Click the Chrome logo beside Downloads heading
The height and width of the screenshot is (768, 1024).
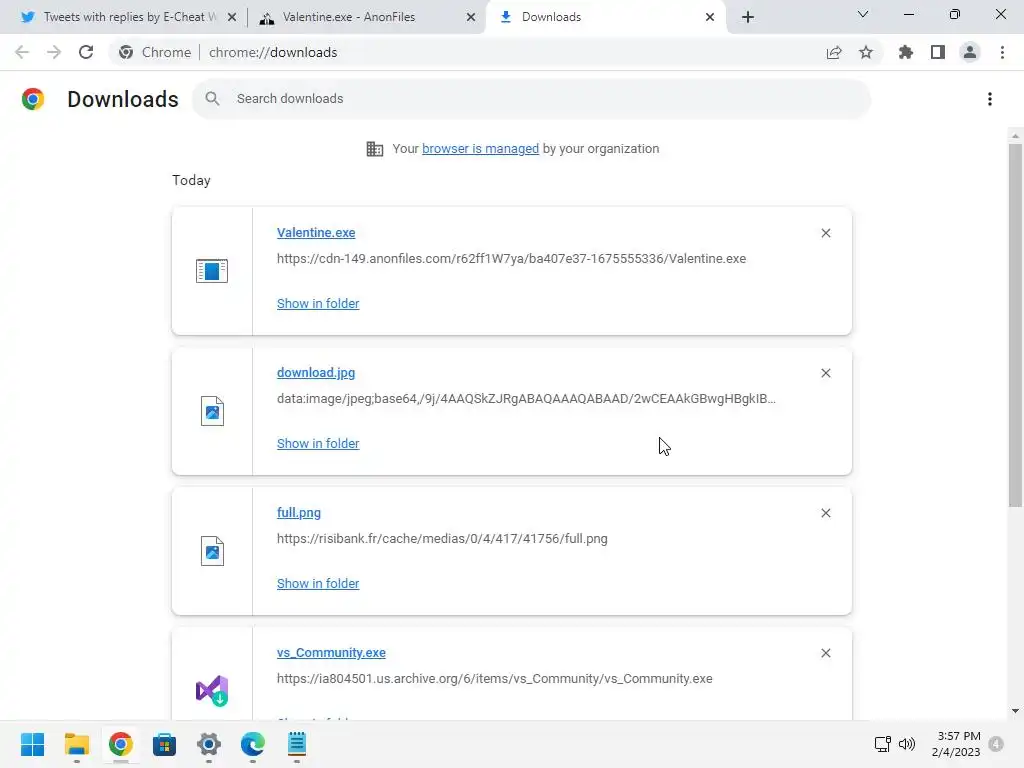point(33,99)
